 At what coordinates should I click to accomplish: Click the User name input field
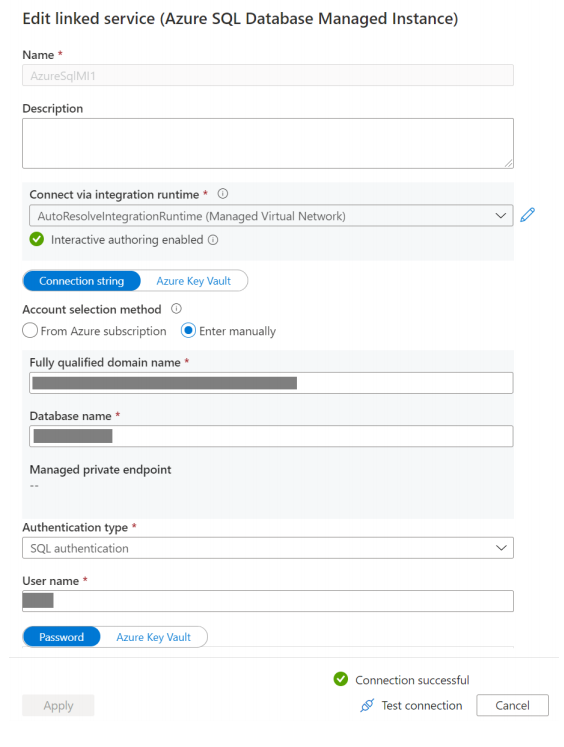pyautogui.click(x=268, y=601)
